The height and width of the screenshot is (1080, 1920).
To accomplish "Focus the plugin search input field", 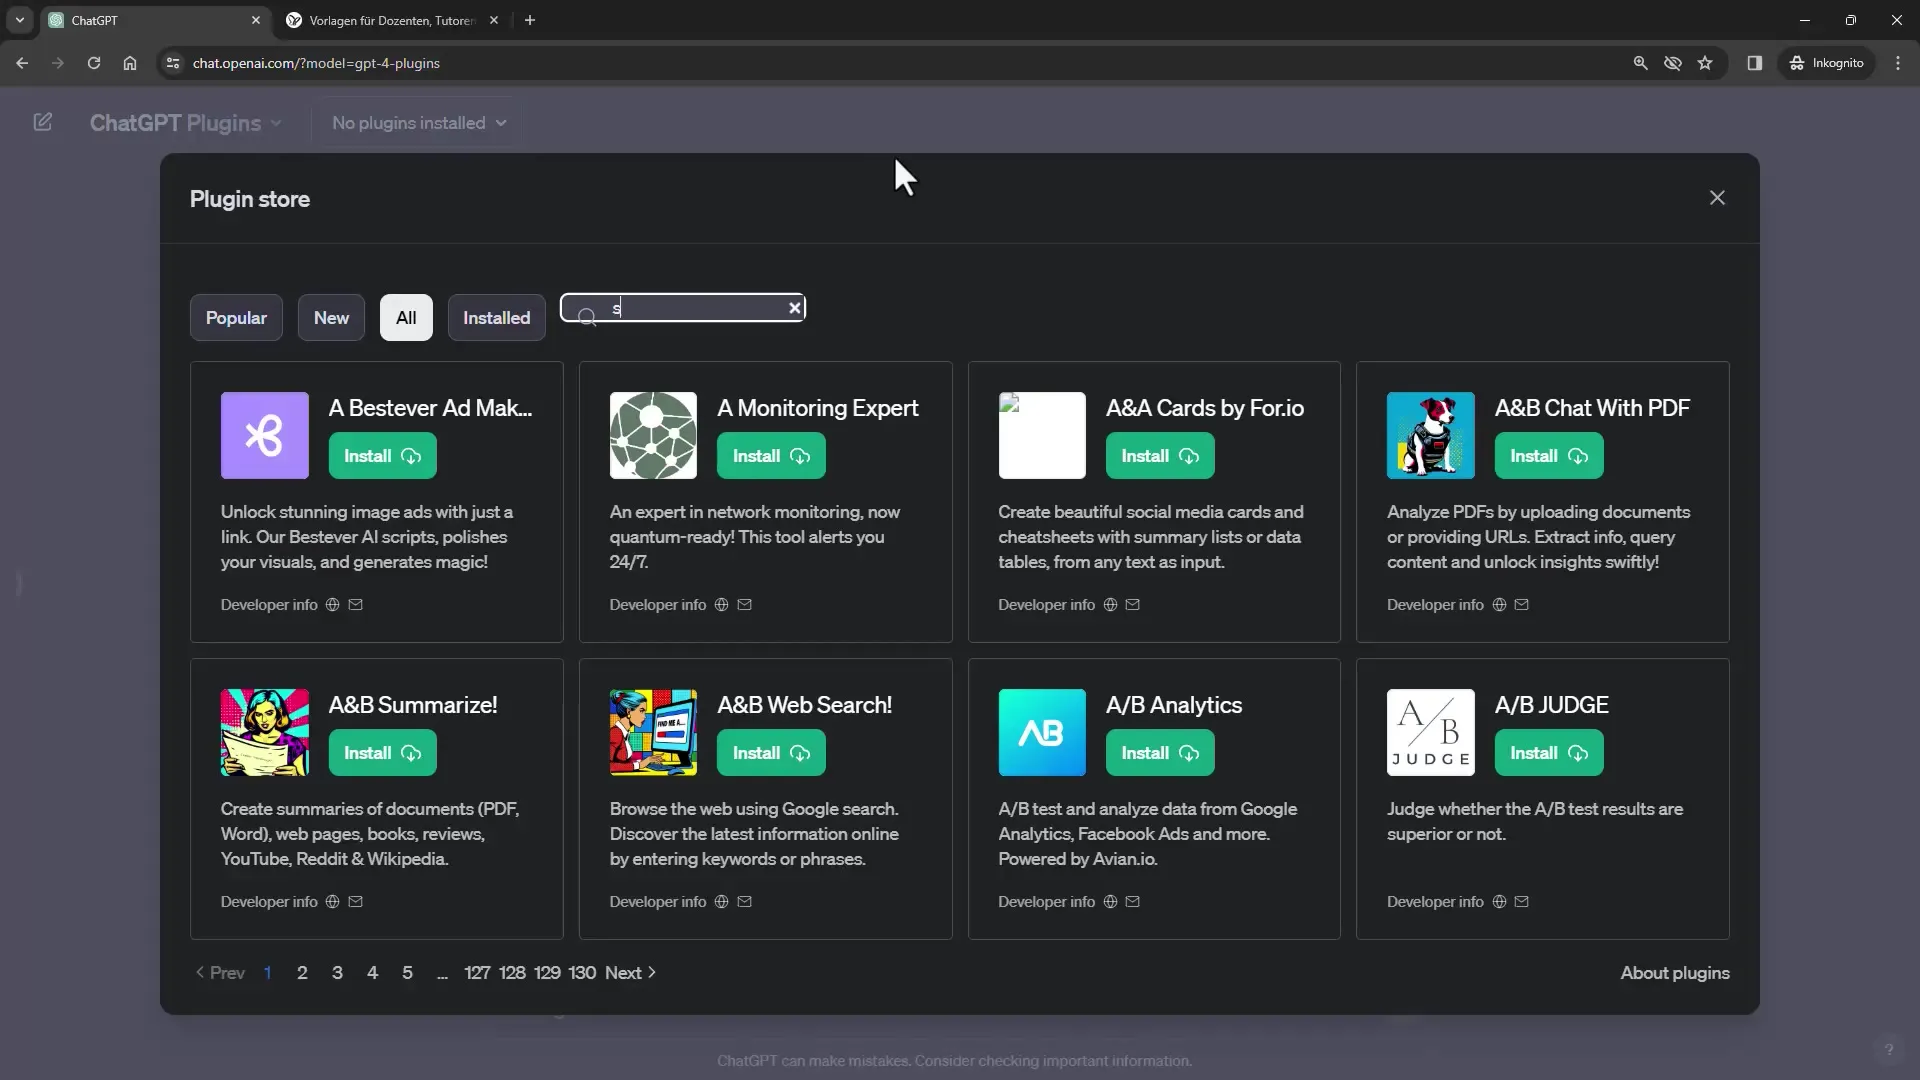I will pyautogui.click(x=683, y=308).
